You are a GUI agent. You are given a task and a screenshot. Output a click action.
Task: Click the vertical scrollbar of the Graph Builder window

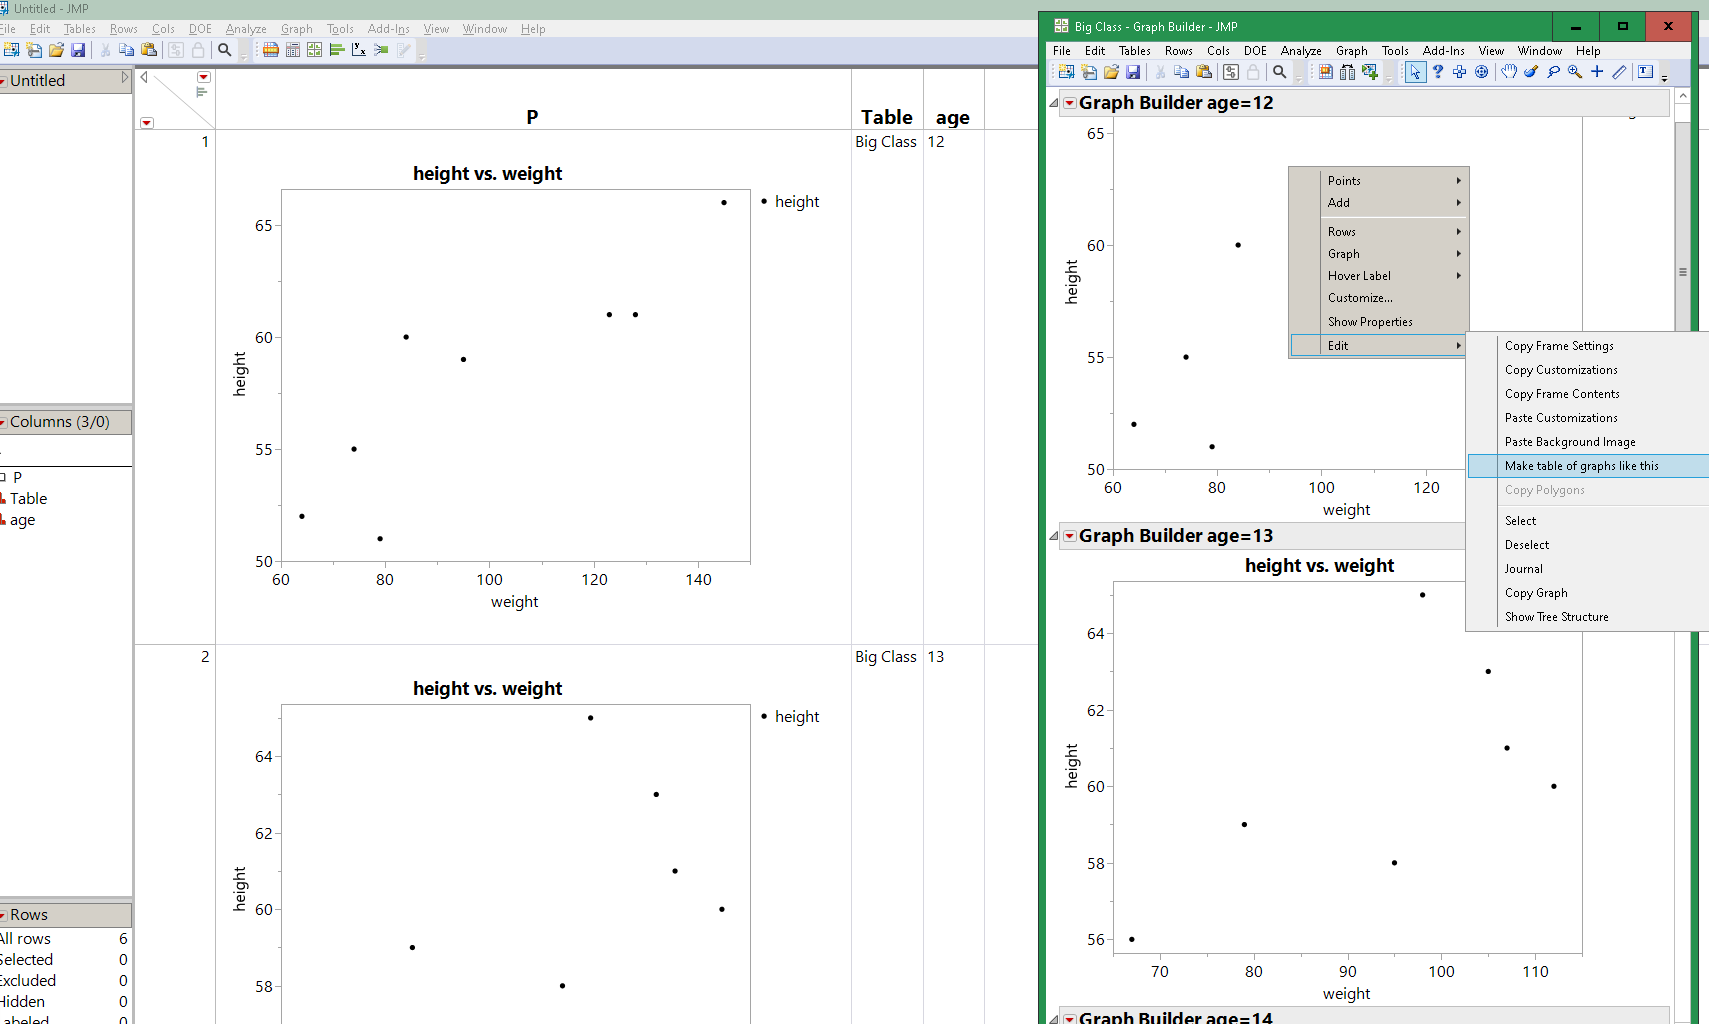(1683, 270)
